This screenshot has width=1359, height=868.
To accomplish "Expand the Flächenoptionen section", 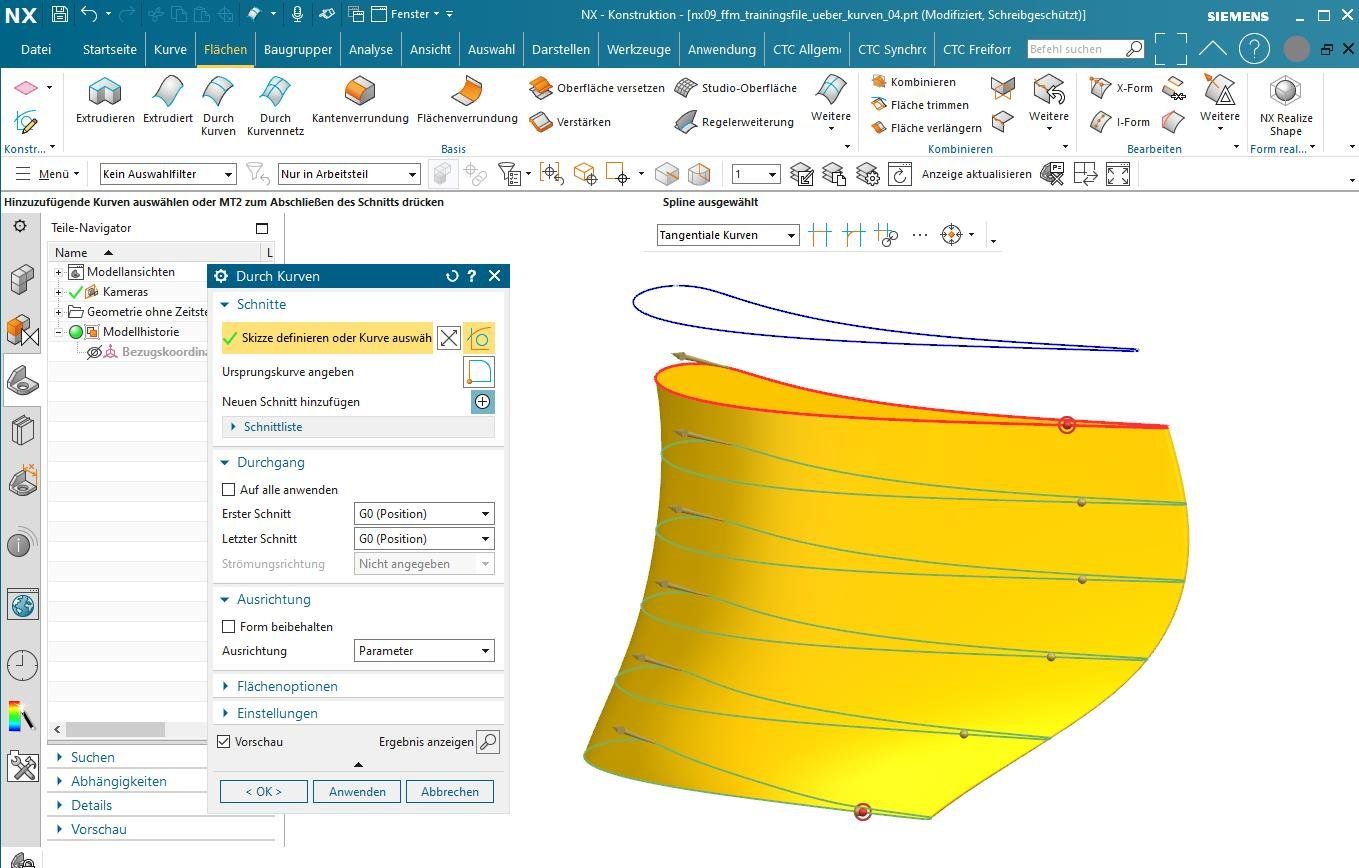I will [287, 686].
